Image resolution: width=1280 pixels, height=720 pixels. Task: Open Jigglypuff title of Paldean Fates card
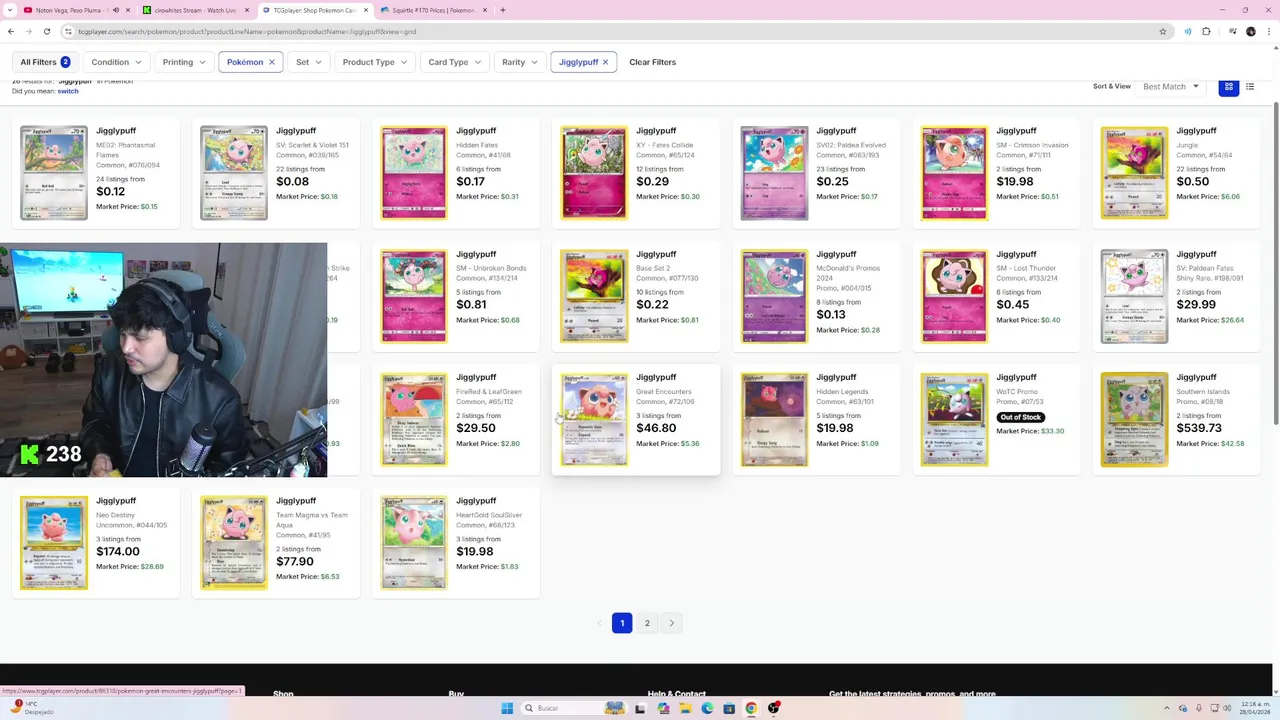click(1196, 254)
